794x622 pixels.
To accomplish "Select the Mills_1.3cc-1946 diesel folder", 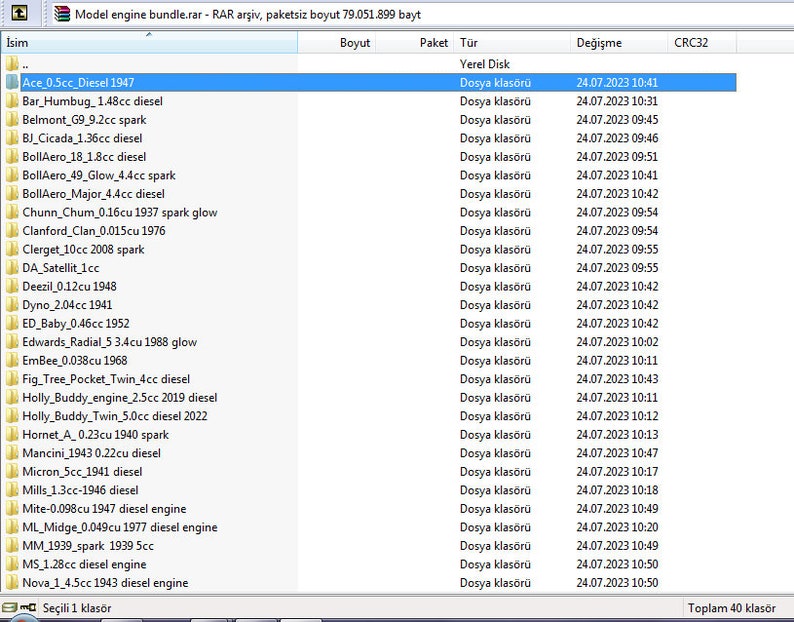I will (x=81, y=490).
